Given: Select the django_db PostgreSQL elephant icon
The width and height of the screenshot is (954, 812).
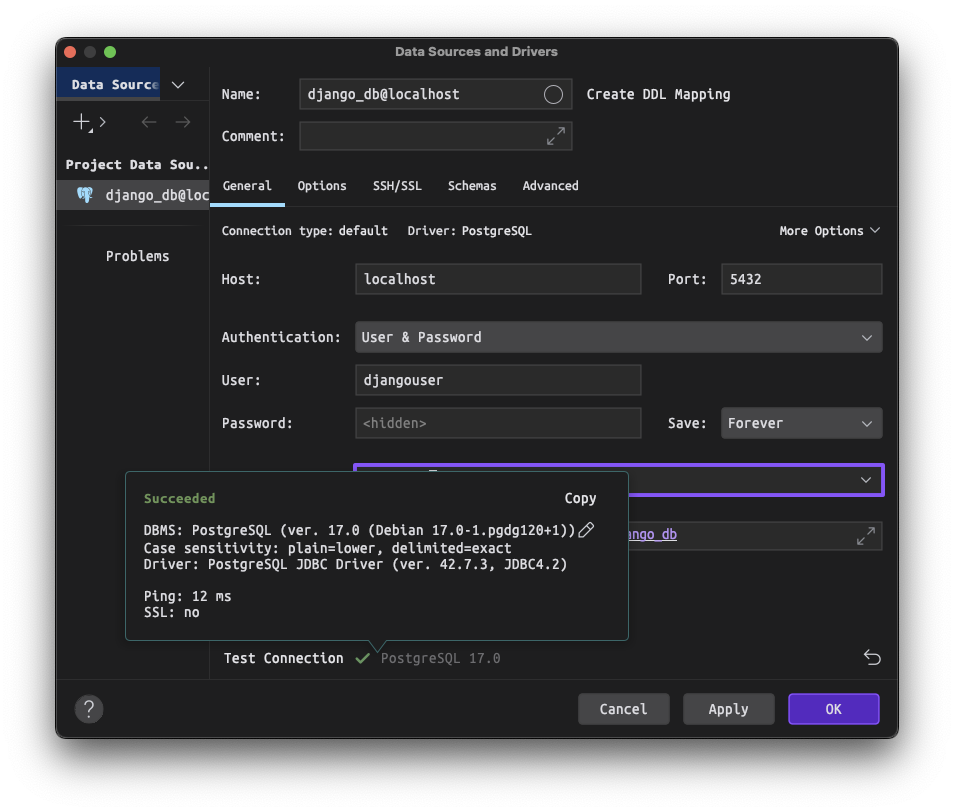Looking at the screenshot, I should [x=85, y=194].
